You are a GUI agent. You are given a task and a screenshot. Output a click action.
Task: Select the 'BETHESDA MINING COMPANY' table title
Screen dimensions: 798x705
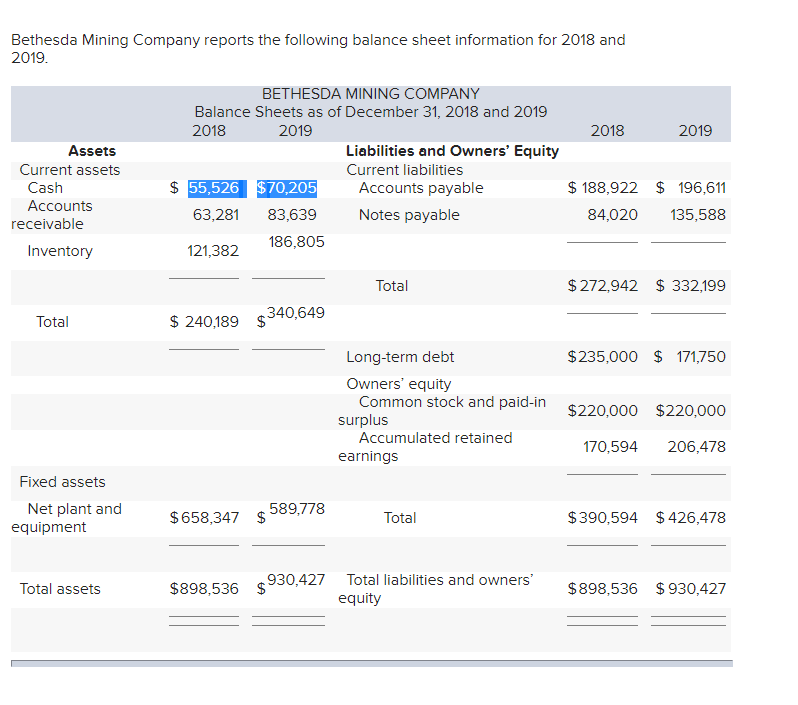tap(370, 93)
